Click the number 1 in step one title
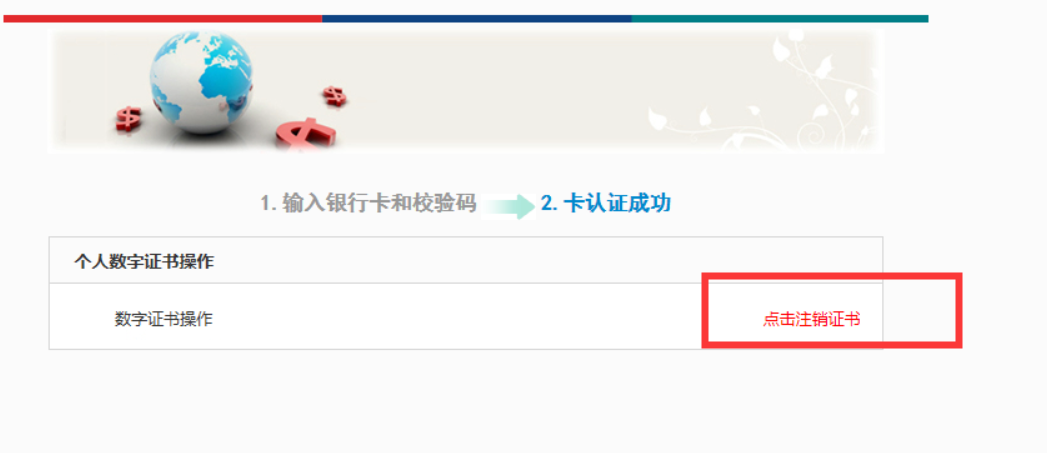1047x453 pixels. [265, 204]
